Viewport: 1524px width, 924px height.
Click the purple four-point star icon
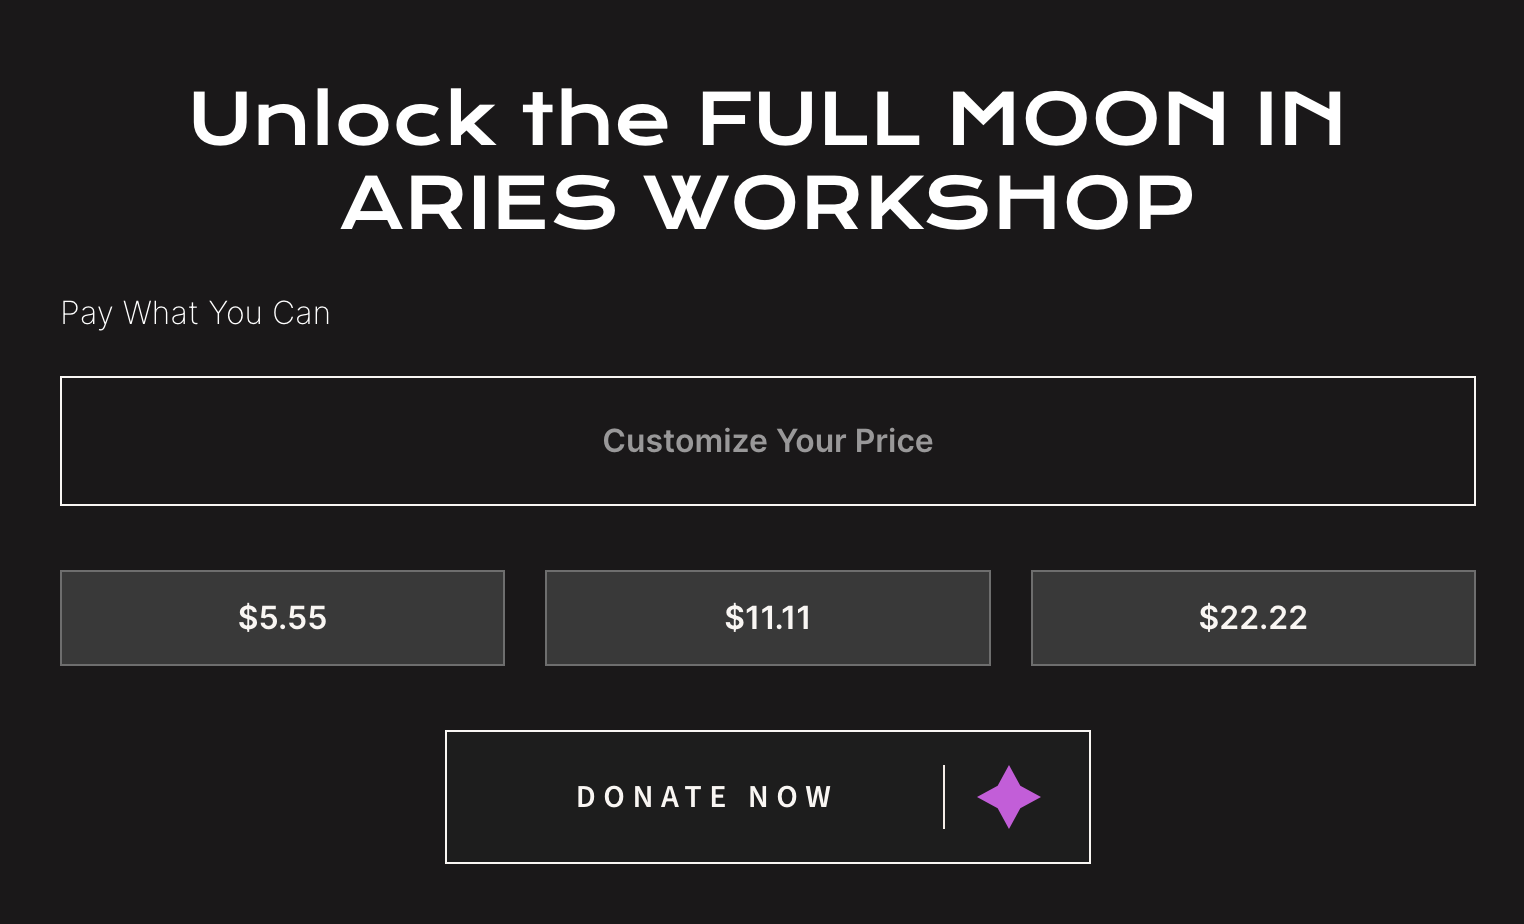1008,797
